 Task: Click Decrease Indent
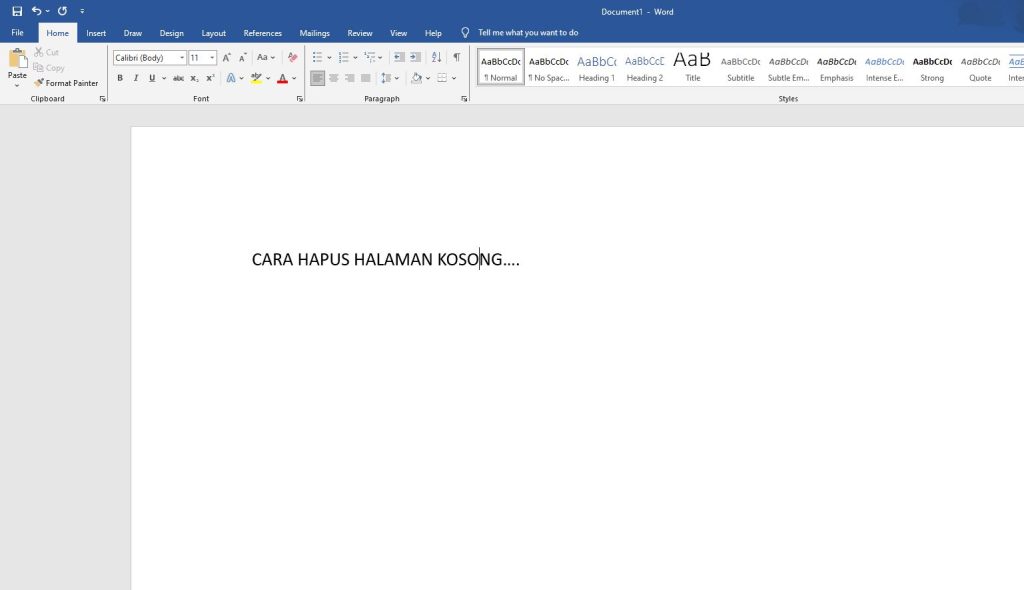tap(399, 57)
